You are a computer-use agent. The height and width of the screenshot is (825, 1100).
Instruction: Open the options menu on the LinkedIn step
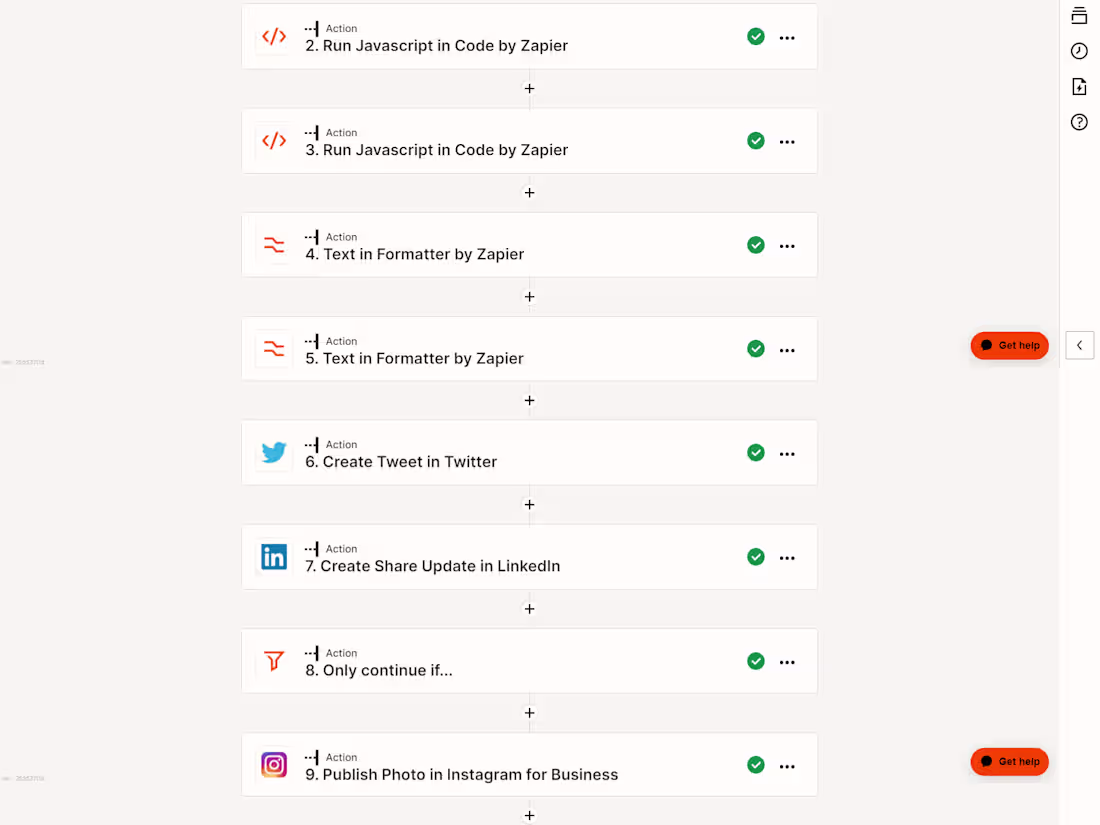tap(787, 557)
